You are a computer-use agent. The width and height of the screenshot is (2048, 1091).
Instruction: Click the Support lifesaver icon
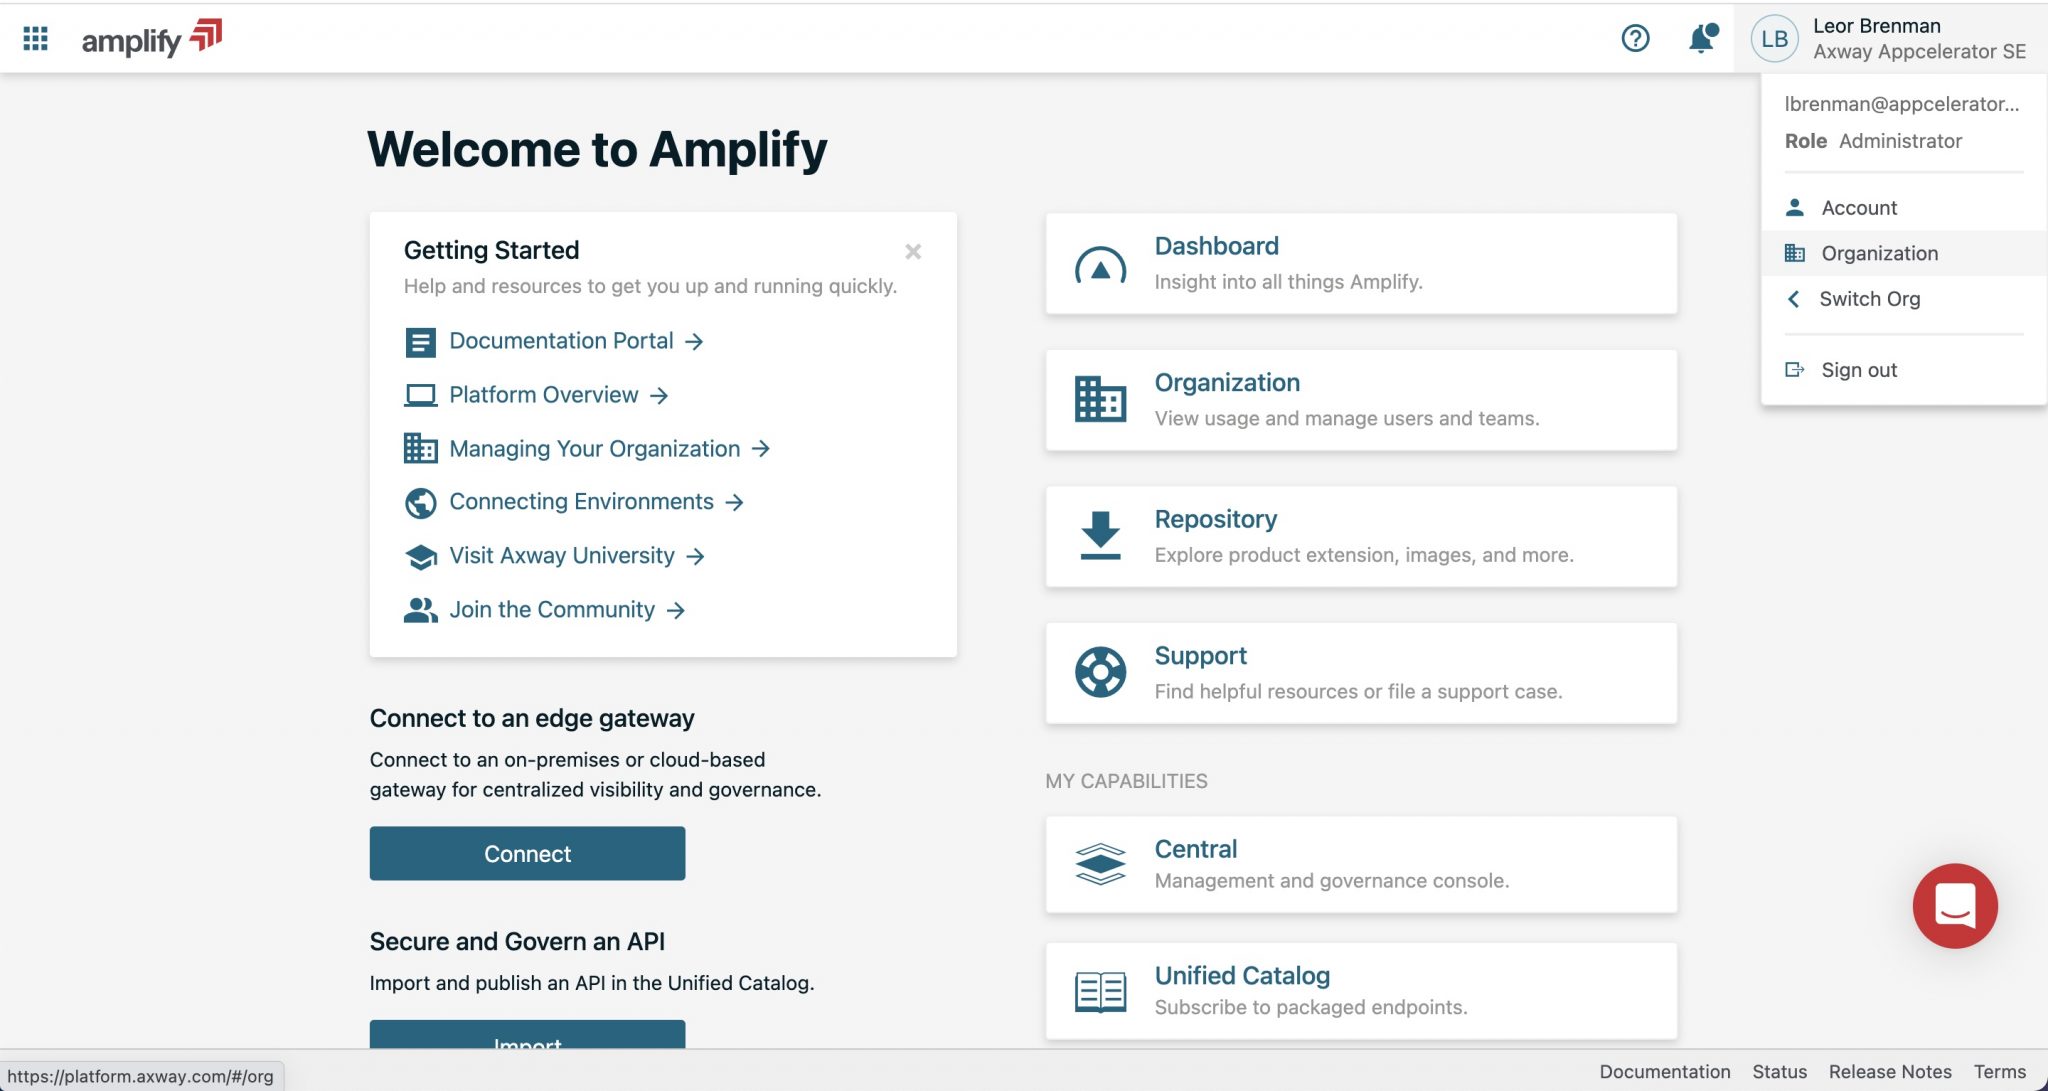(x=1100, y=672)
